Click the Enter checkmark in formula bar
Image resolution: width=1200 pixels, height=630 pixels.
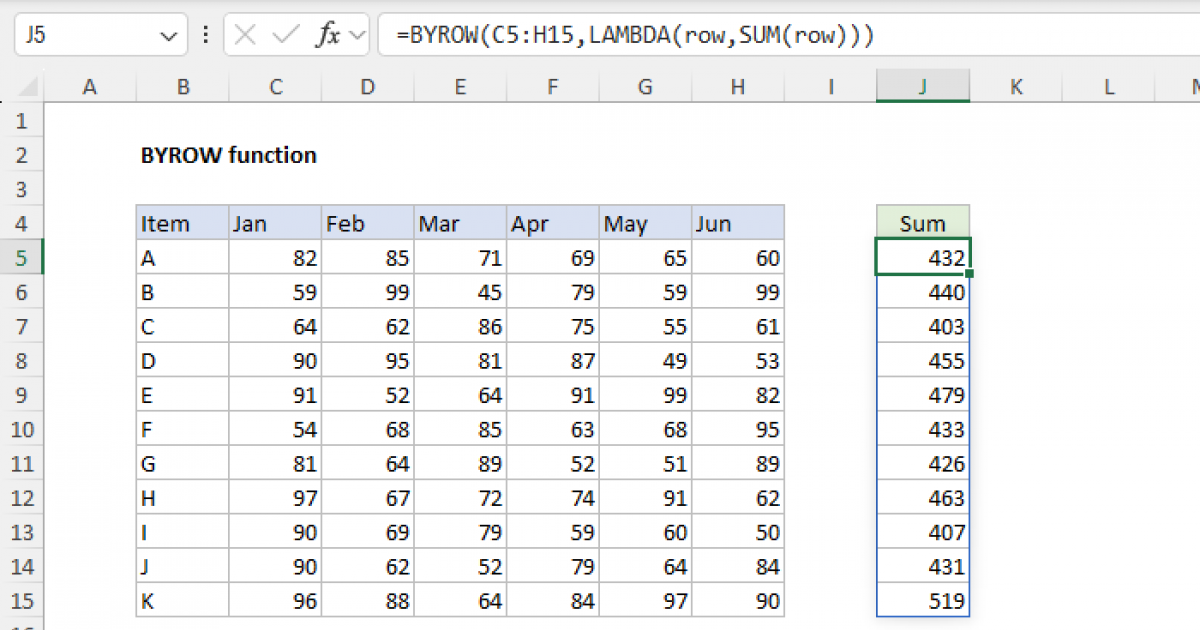point(285,36)
